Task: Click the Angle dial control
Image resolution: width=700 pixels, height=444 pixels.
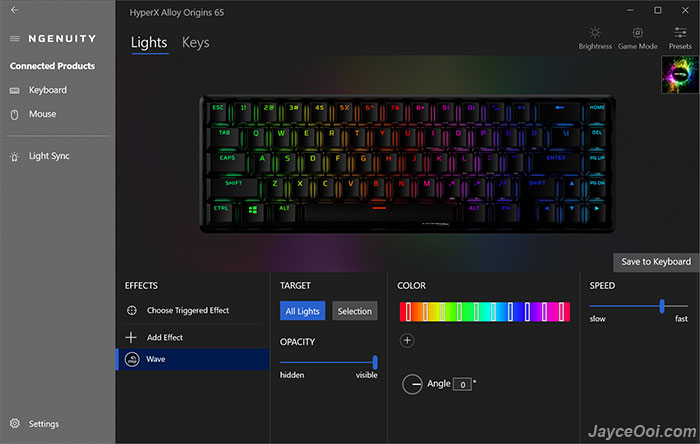Action: (412, 384)
